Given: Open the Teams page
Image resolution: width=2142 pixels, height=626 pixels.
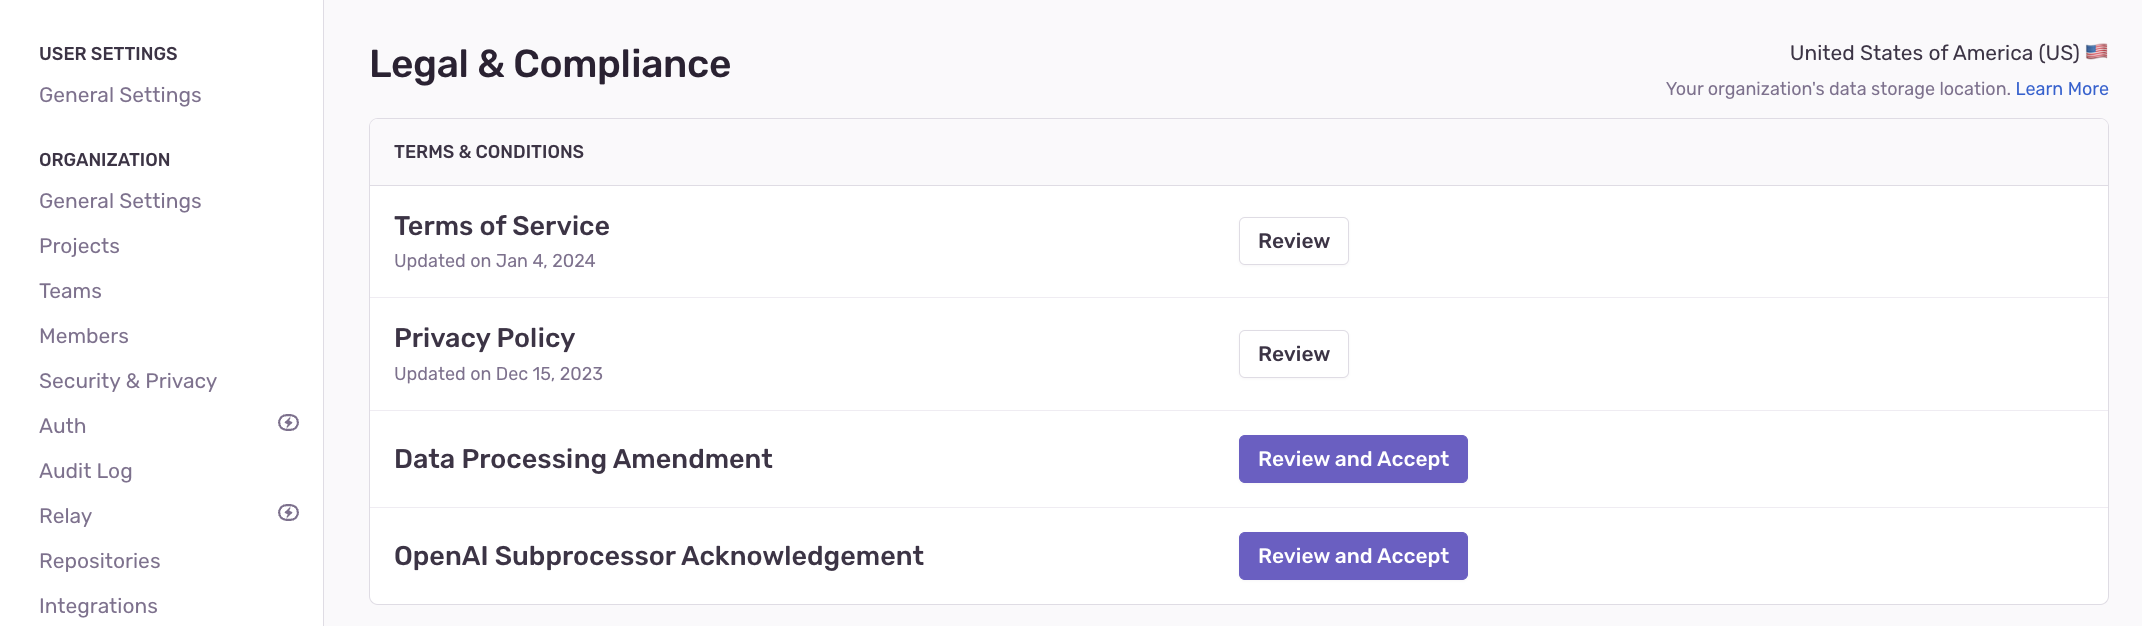Looking at the screenshot, I should (x=70, y=290).
